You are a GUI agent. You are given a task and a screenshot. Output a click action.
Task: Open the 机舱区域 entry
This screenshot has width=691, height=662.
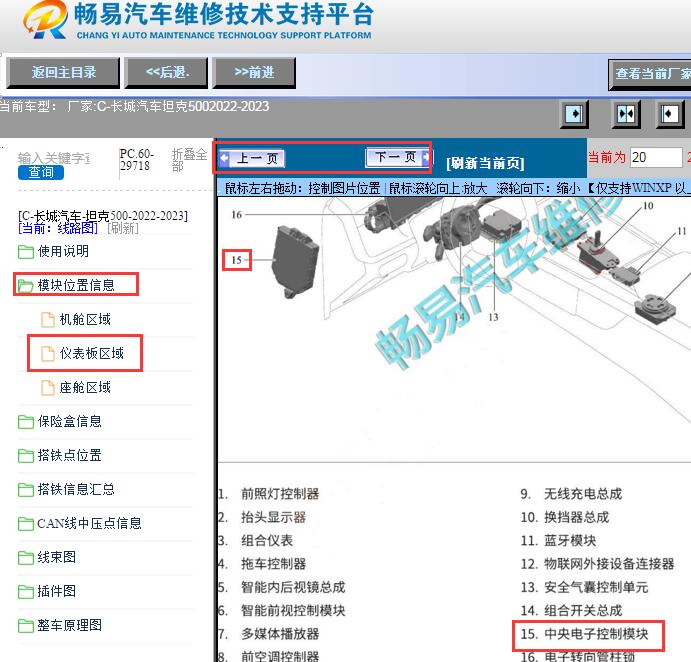coord(85,320)
